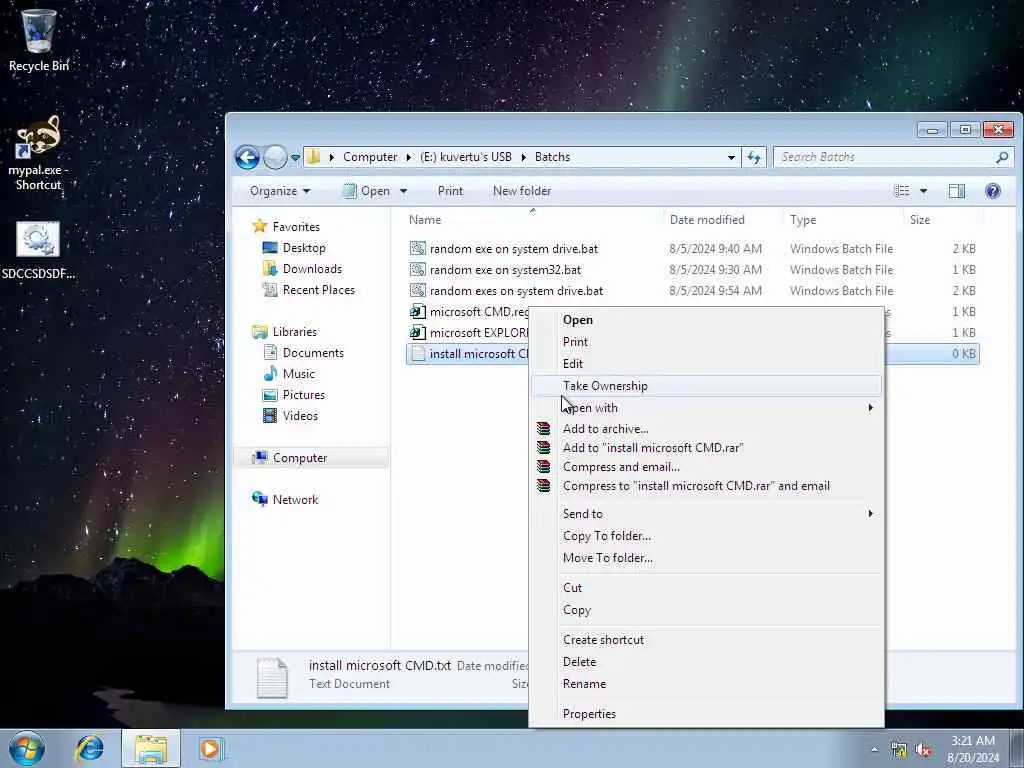Click the Open toolbar button
The image size is (1024, 768).
tap(366, 191)
